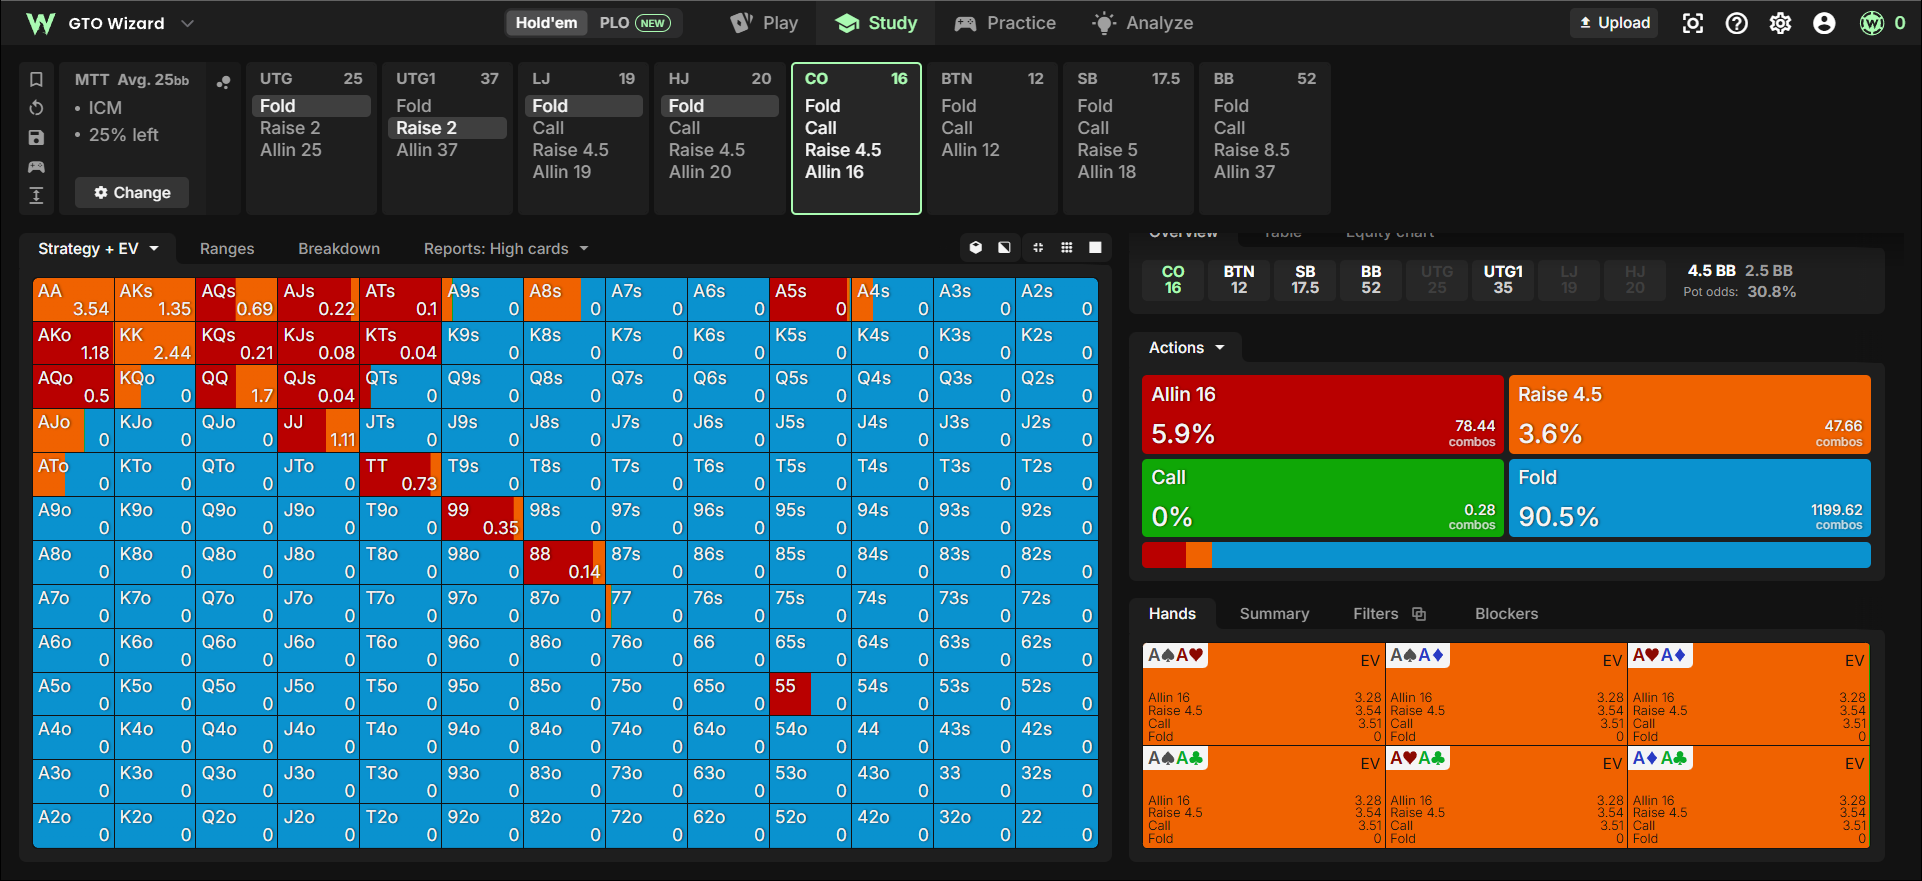Select the BTN 12 position chip
The height and width of the screenshot is (881, 1922).
(x=1239, y=280)
